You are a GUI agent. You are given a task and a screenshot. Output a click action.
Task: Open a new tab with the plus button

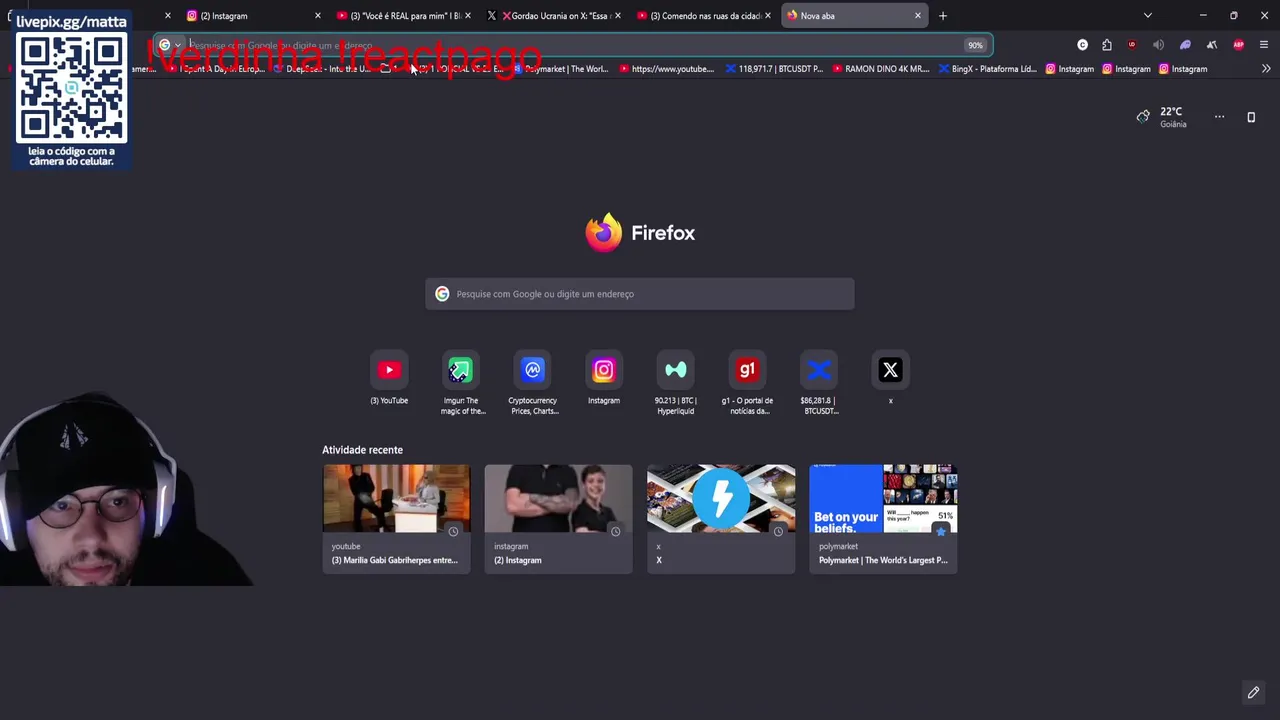(x=942, y=16)
